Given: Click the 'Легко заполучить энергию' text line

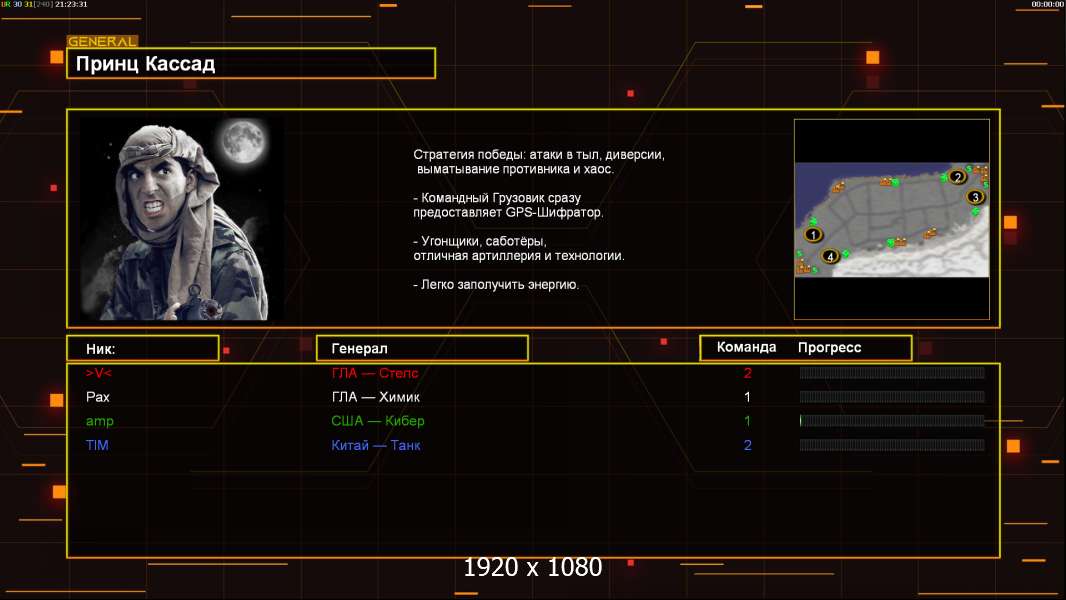Looking at the screenshot, I should click(496, 285).
